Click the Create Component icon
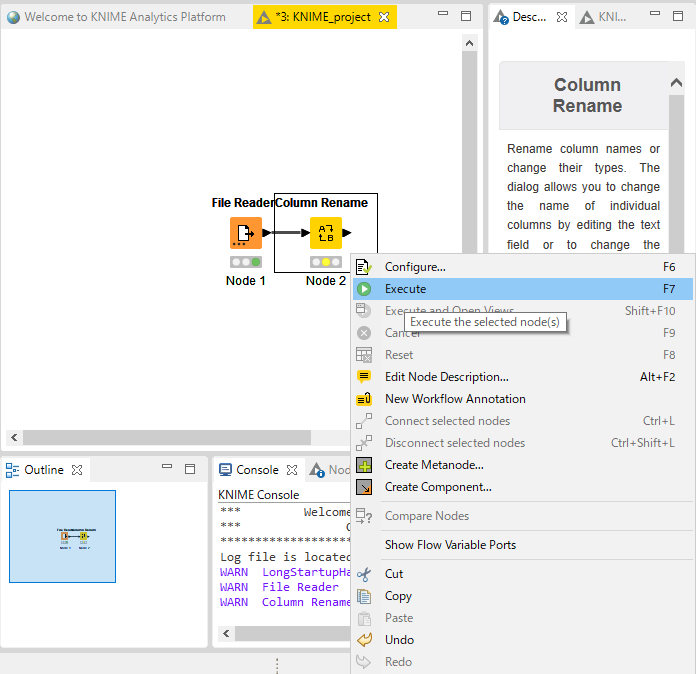The image size is (696, 674). click(364, 487)
